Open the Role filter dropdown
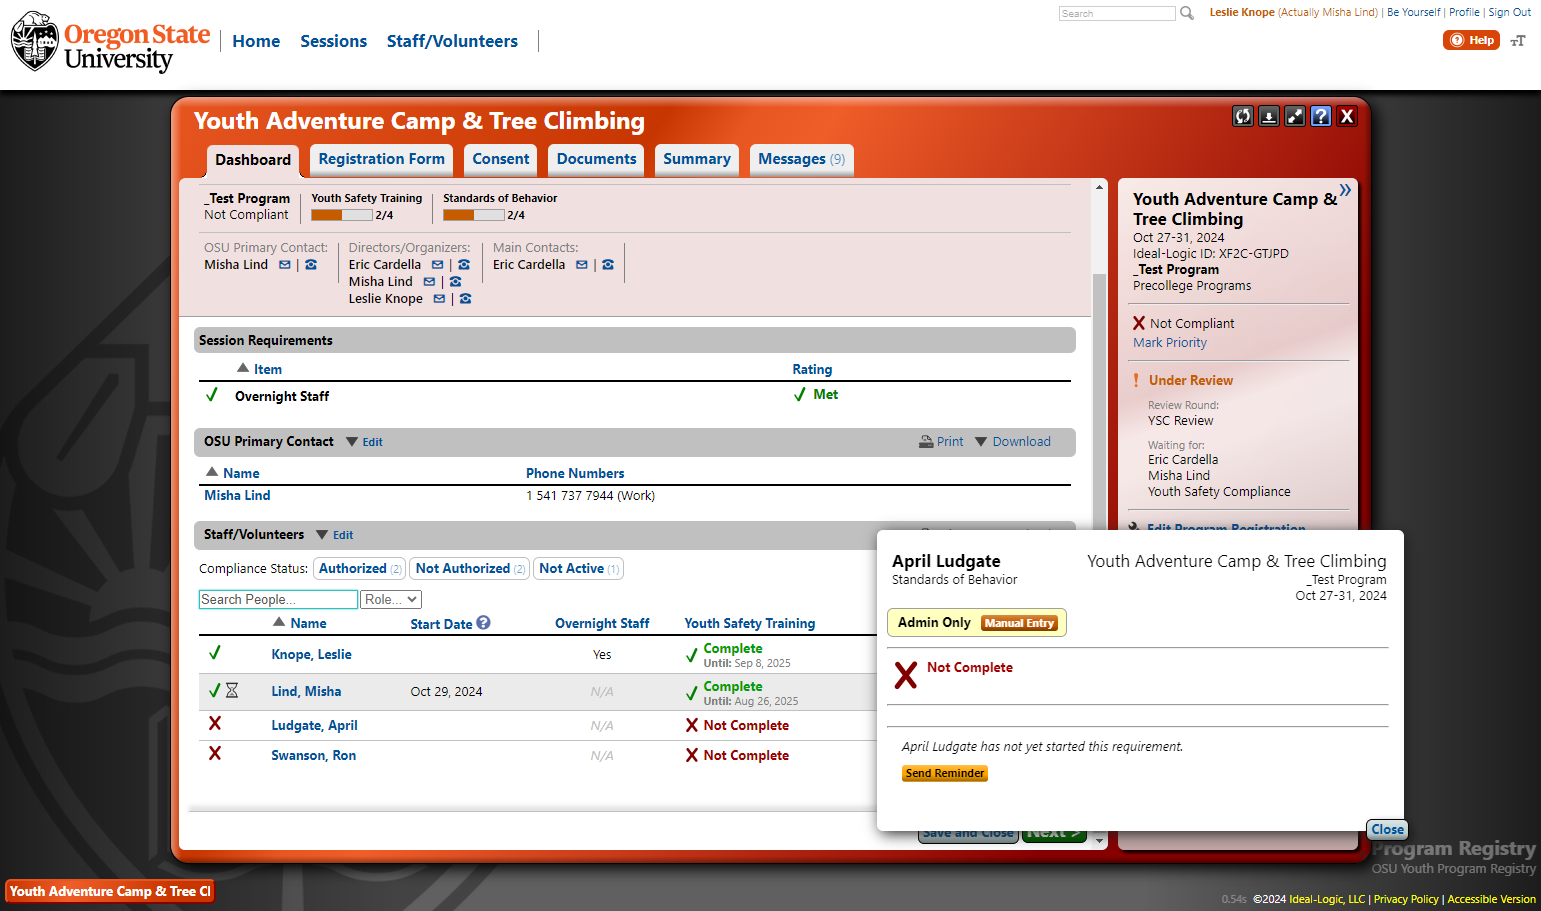Viewport: 1541px width, 911px height. [x=391, y=599]
